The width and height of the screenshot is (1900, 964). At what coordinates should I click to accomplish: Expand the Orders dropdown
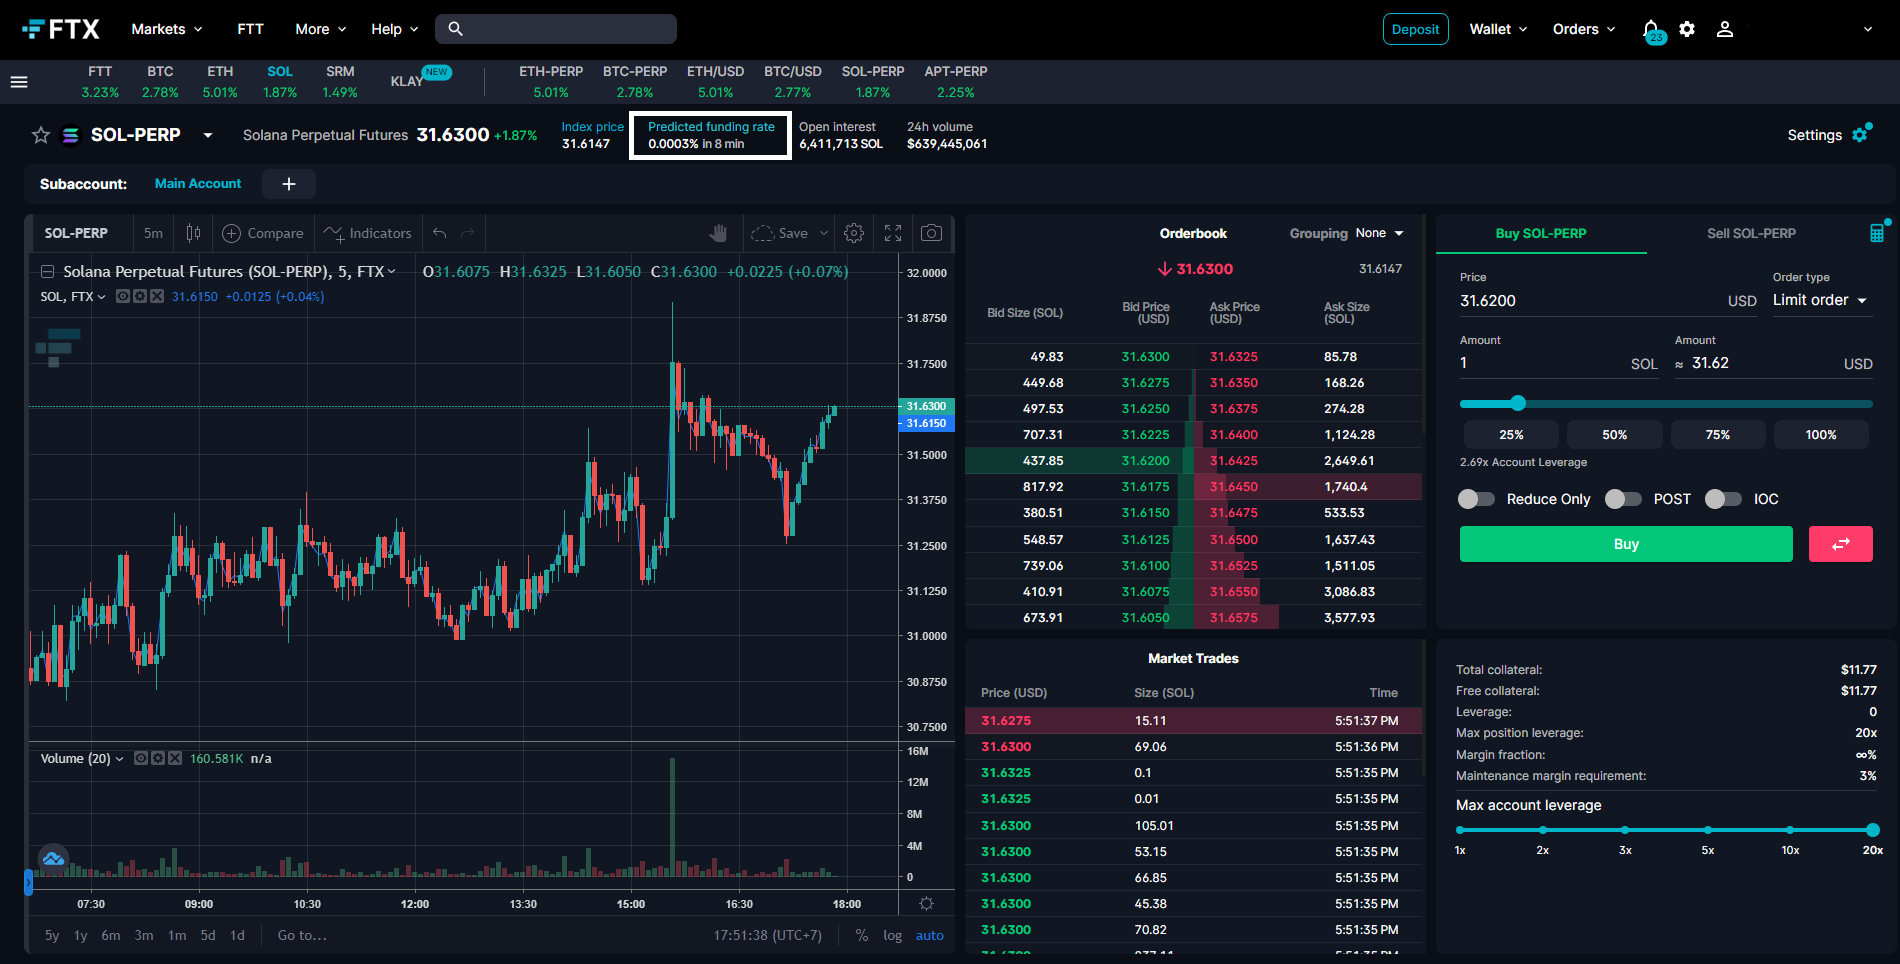(x=1584, y=29)
